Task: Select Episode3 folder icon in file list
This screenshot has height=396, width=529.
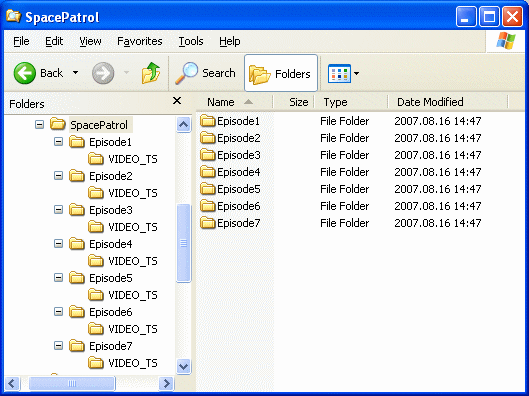Action: click(x=207, y=154)
